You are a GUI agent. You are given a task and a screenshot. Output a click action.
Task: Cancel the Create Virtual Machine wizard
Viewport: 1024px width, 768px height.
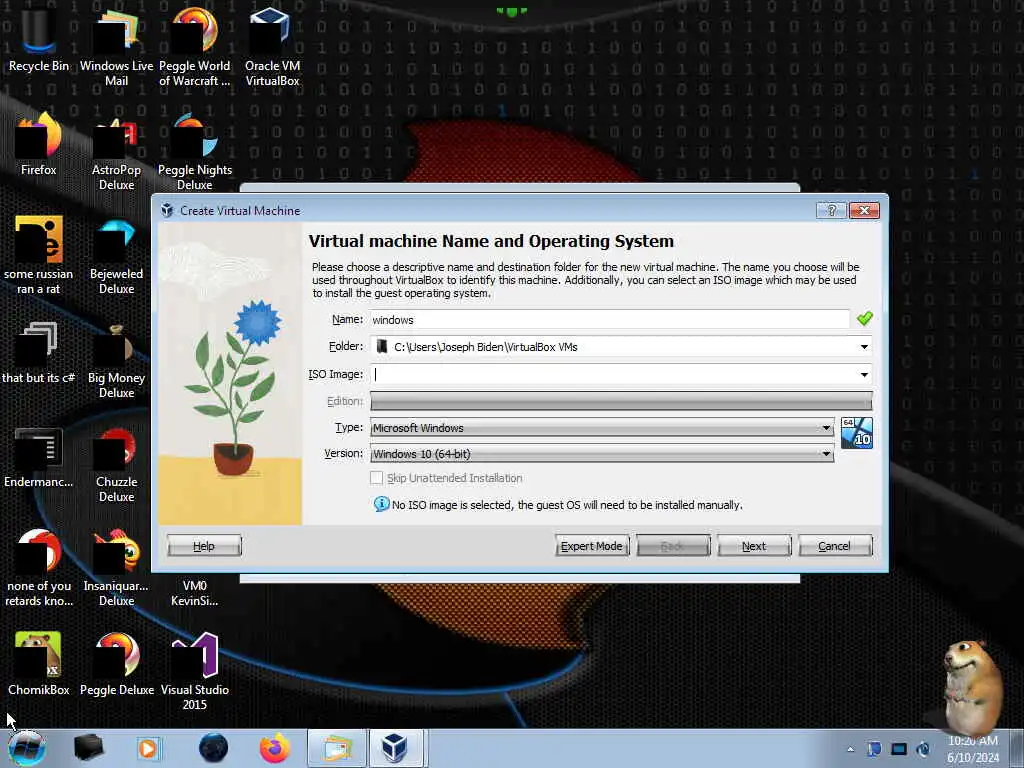pyautogui.click(x=835, y=546)
